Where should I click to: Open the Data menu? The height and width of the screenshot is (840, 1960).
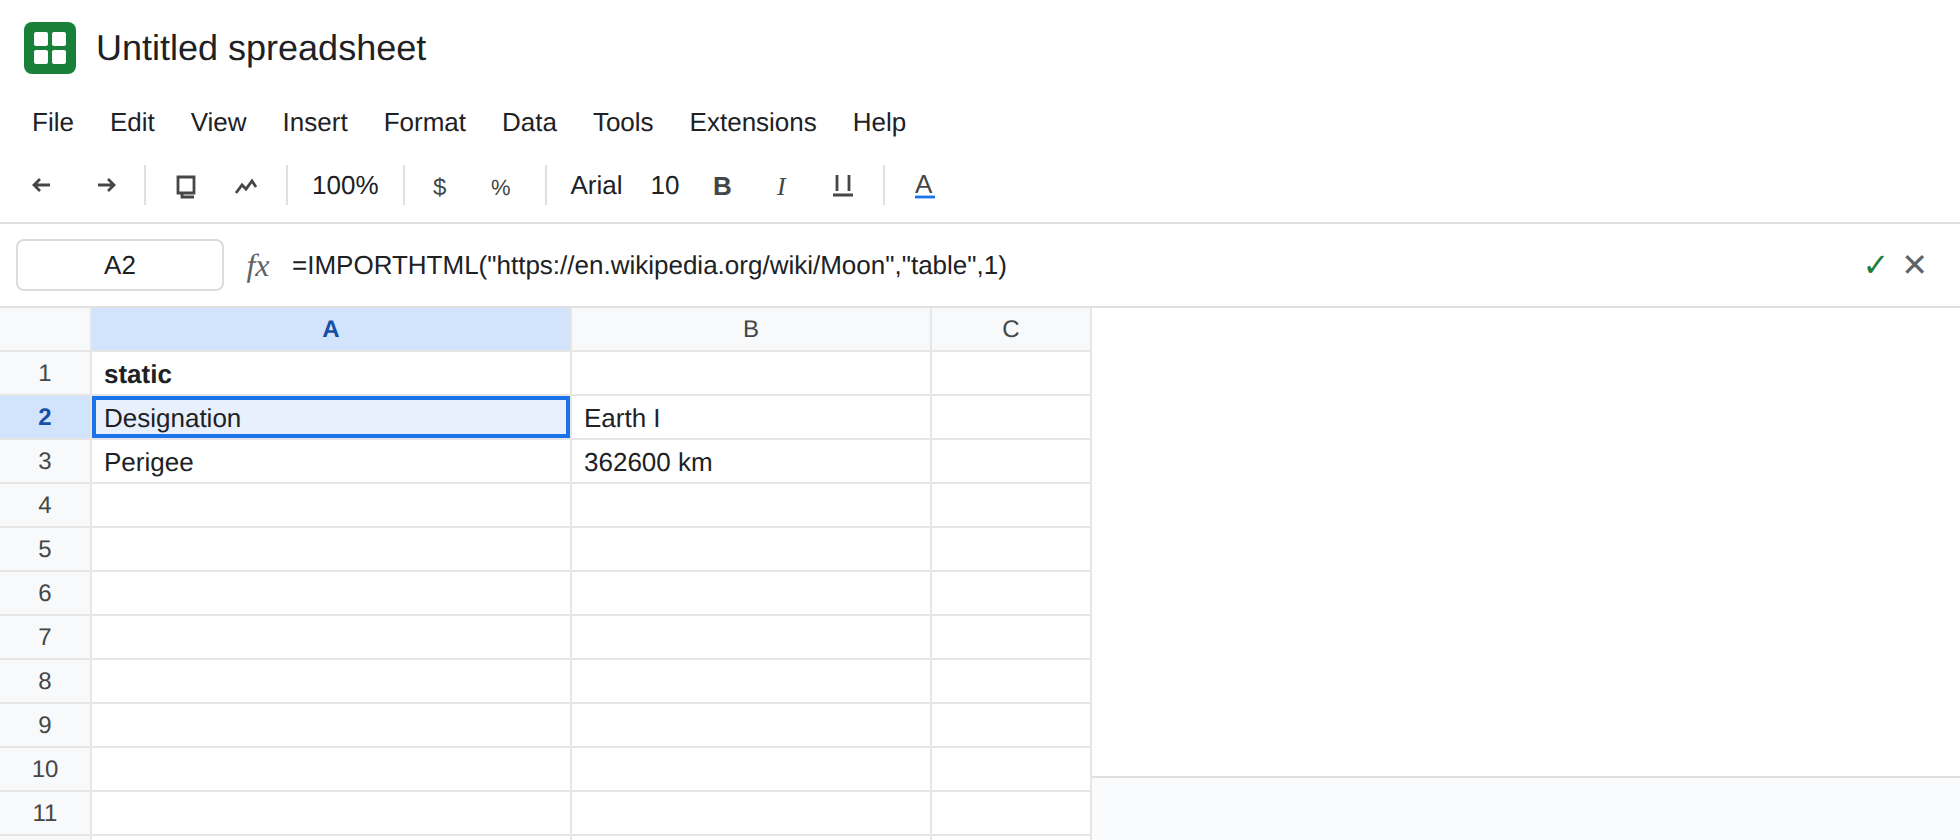[x=529, y=122]
